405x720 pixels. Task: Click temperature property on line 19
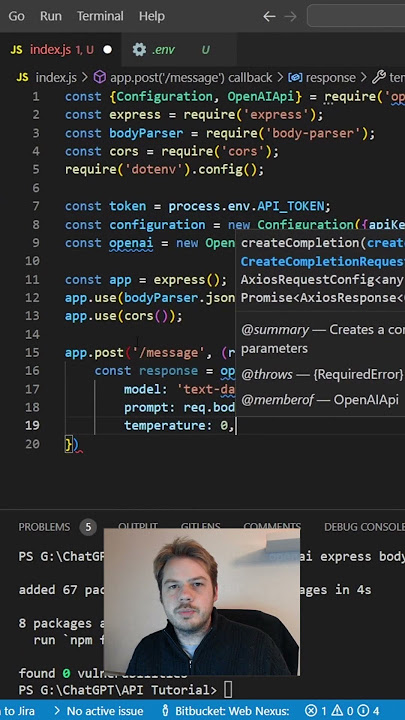(164, 426)
